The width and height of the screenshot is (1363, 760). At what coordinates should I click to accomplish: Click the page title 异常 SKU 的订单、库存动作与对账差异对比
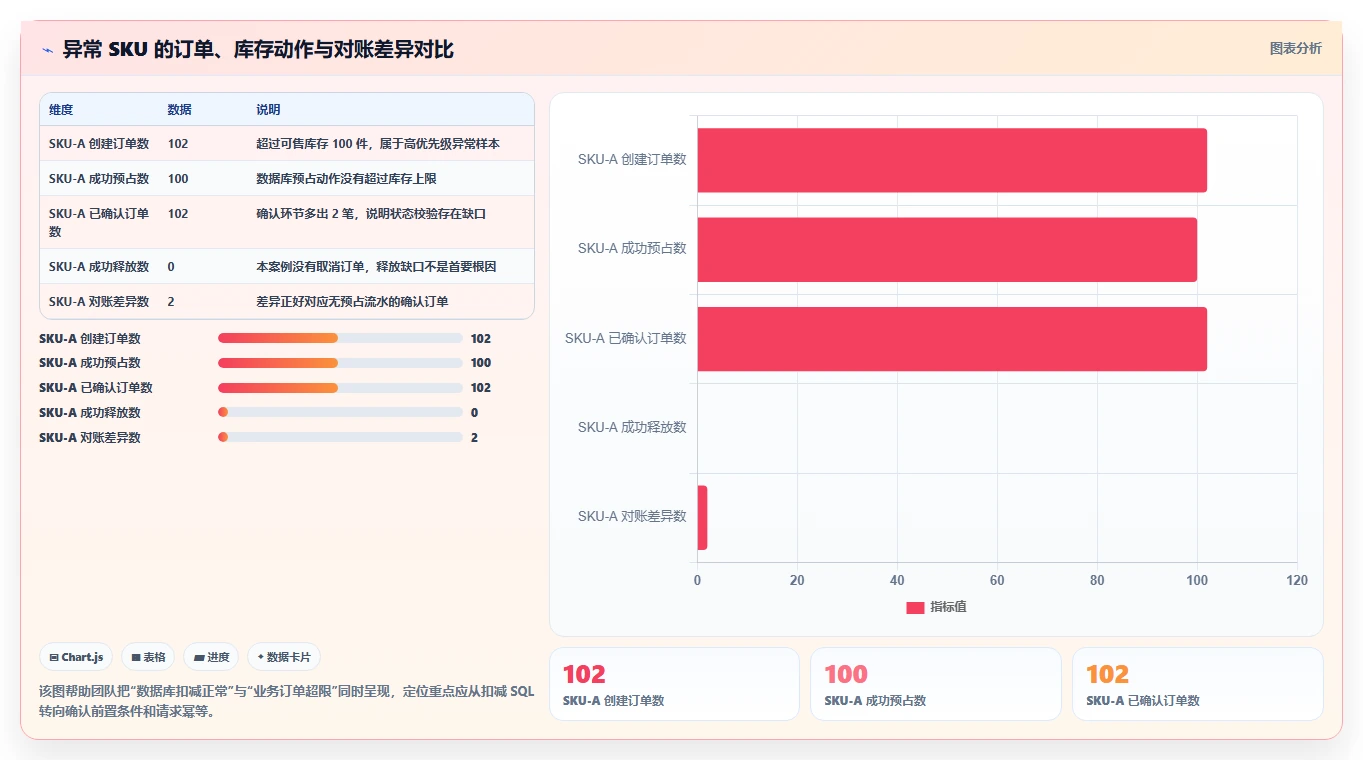pos(258,50)
